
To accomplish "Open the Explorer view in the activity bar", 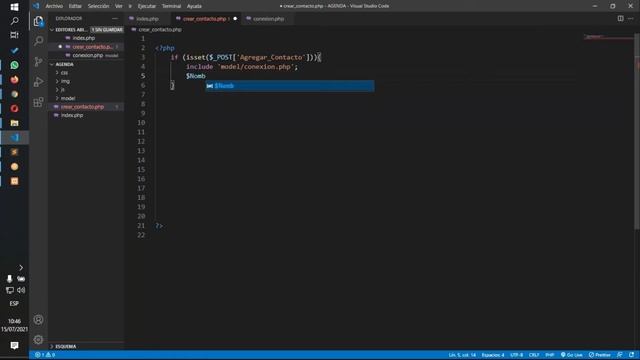I will click(x=38, y=21).
